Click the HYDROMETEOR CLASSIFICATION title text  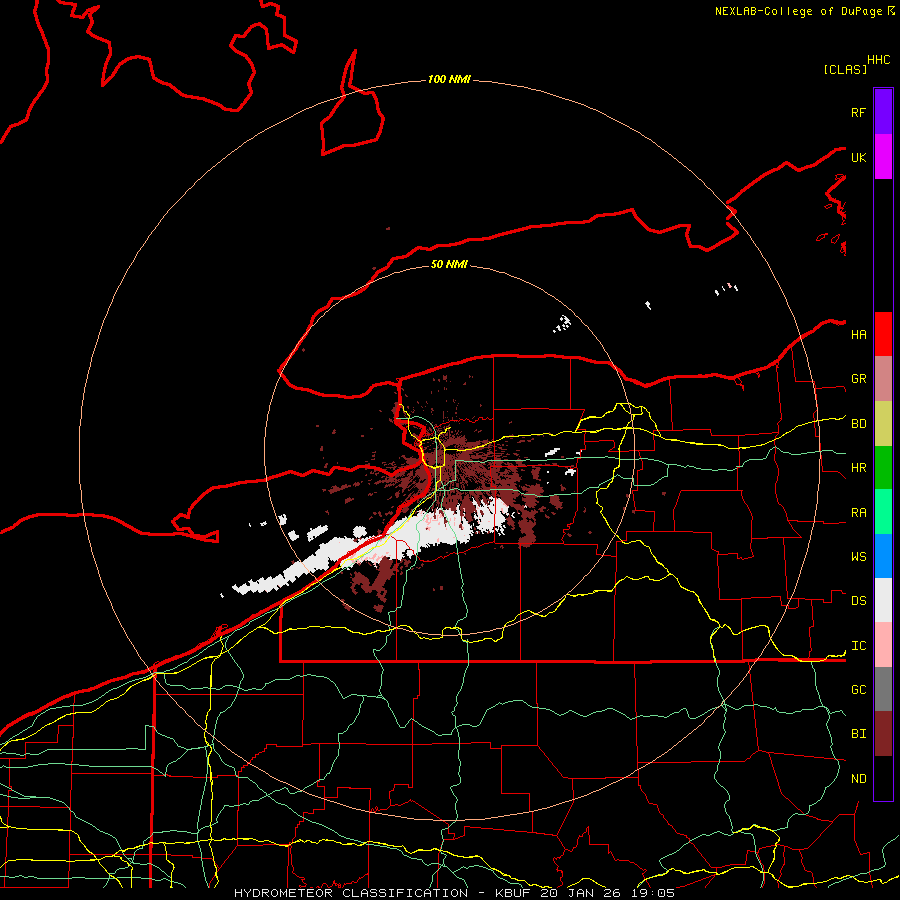[351, 893]
